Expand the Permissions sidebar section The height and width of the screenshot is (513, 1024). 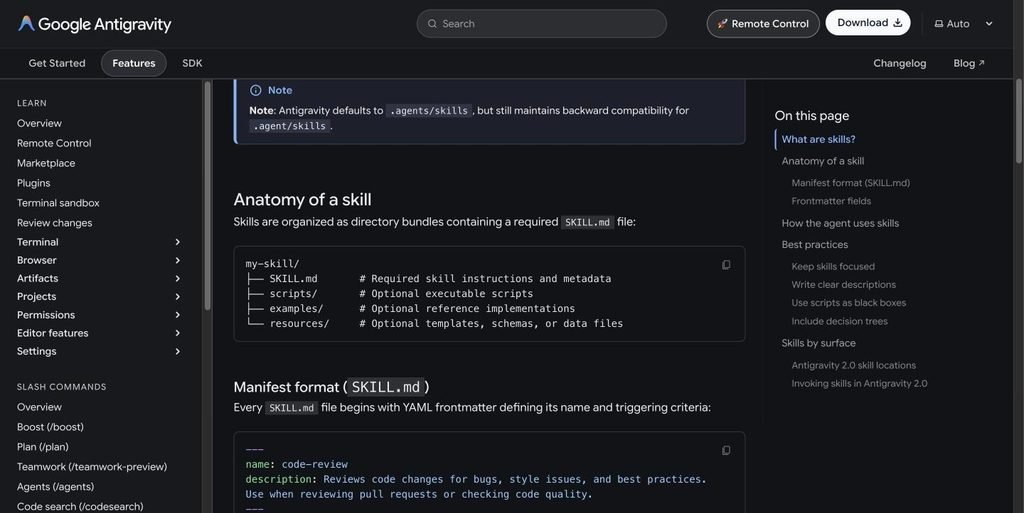click(177, 315)
